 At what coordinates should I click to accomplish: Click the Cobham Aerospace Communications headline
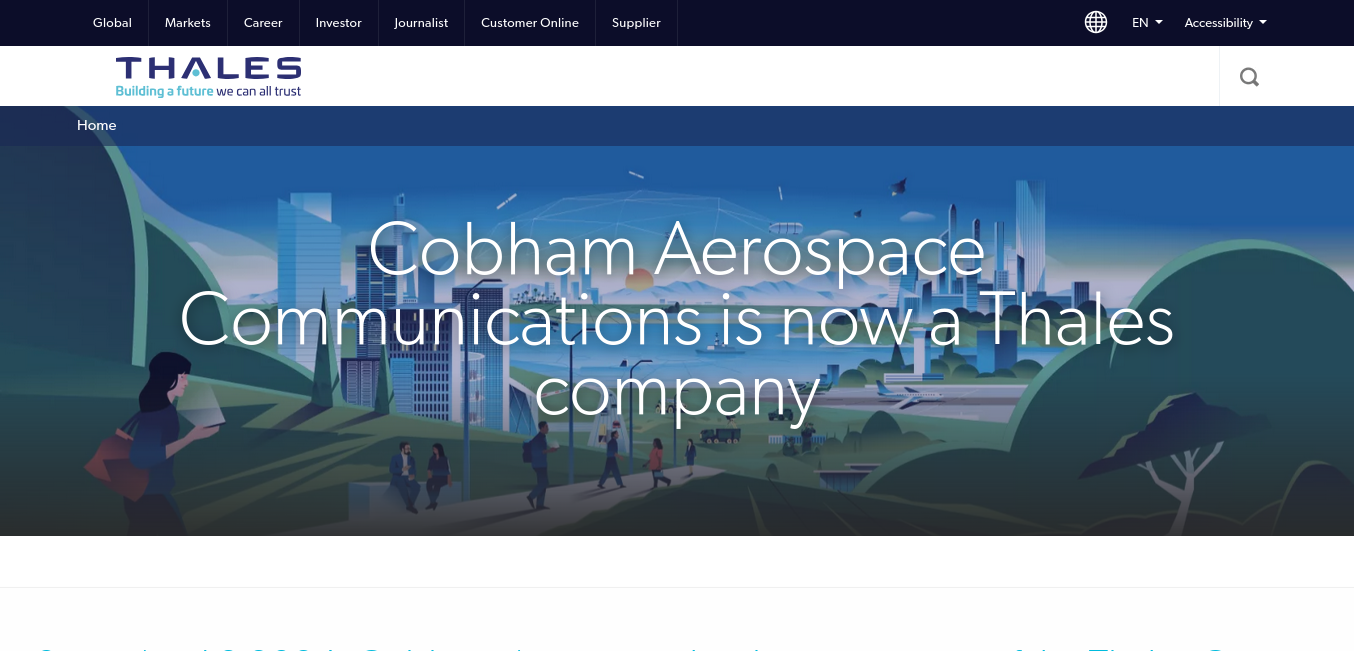pos(677,320)
